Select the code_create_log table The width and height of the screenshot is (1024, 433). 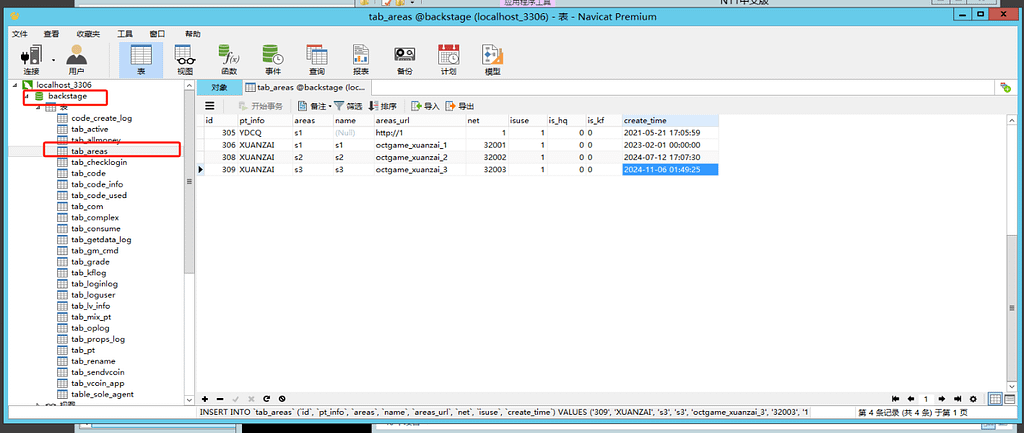tap(101, 118)
